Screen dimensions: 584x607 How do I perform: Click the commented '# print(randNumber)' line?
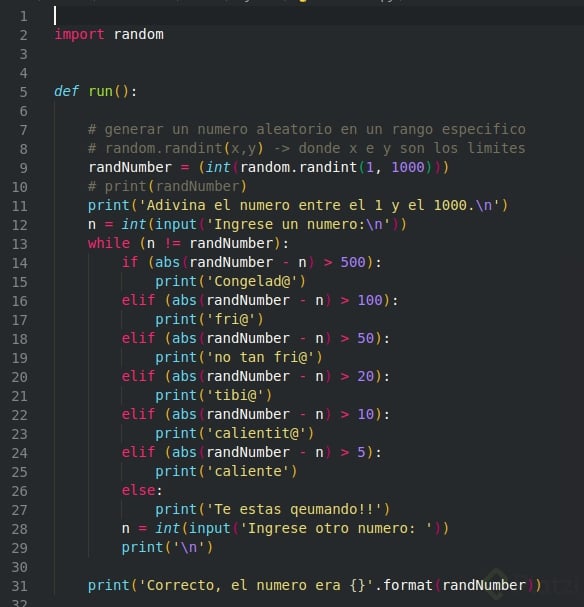pos(167,187)
